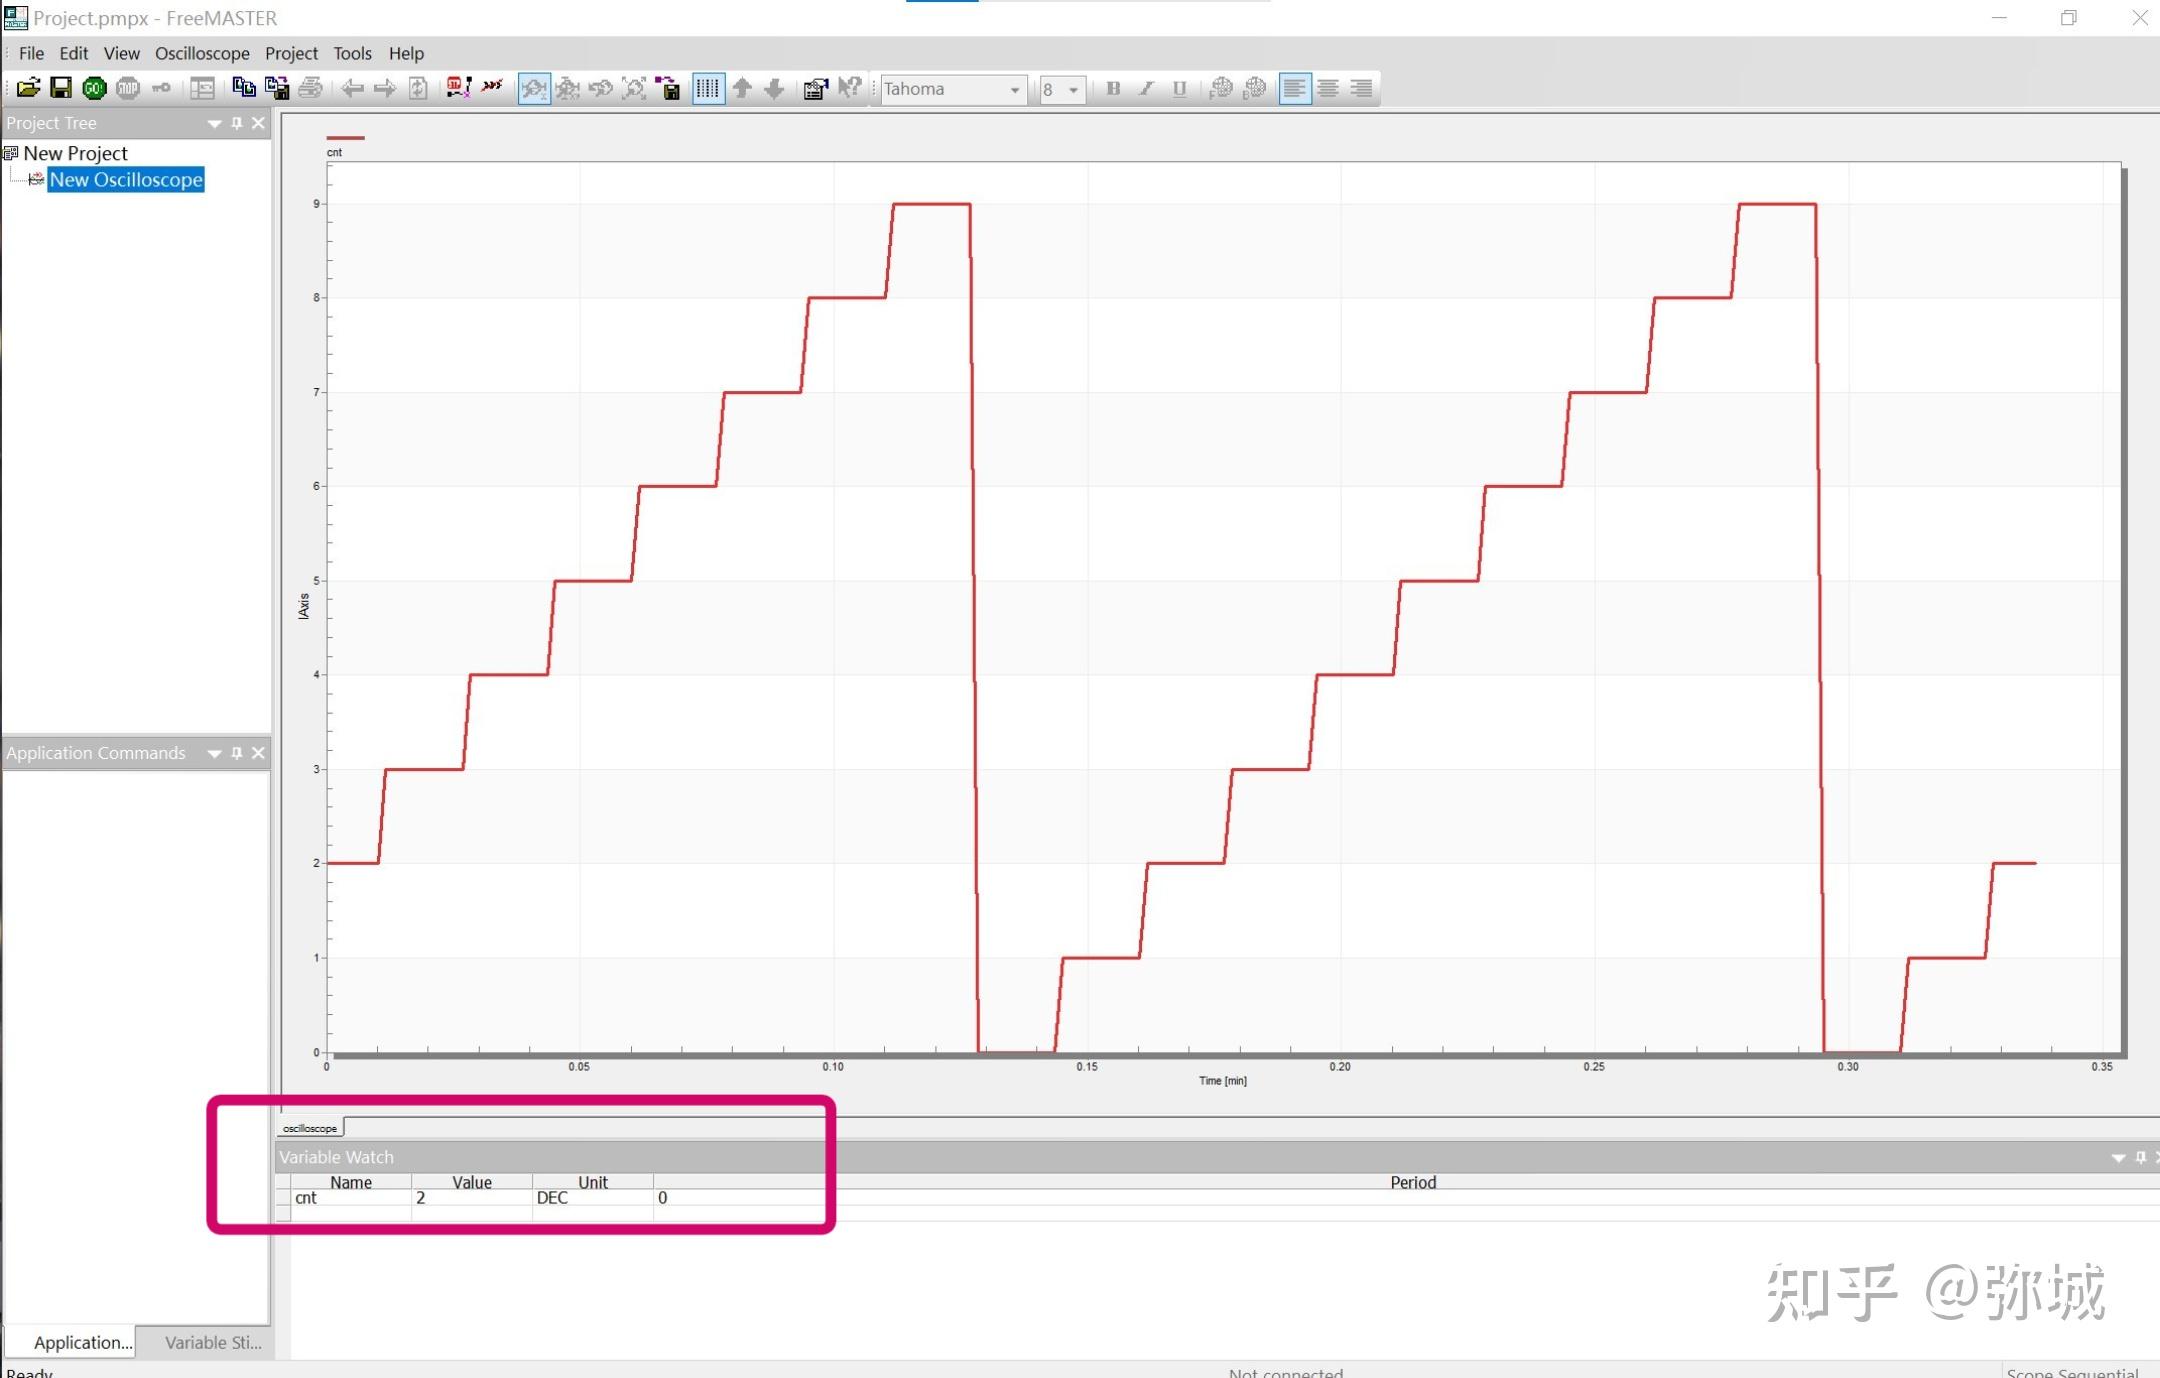Click cnt legend red line swatch

click(x=345, y=138)
